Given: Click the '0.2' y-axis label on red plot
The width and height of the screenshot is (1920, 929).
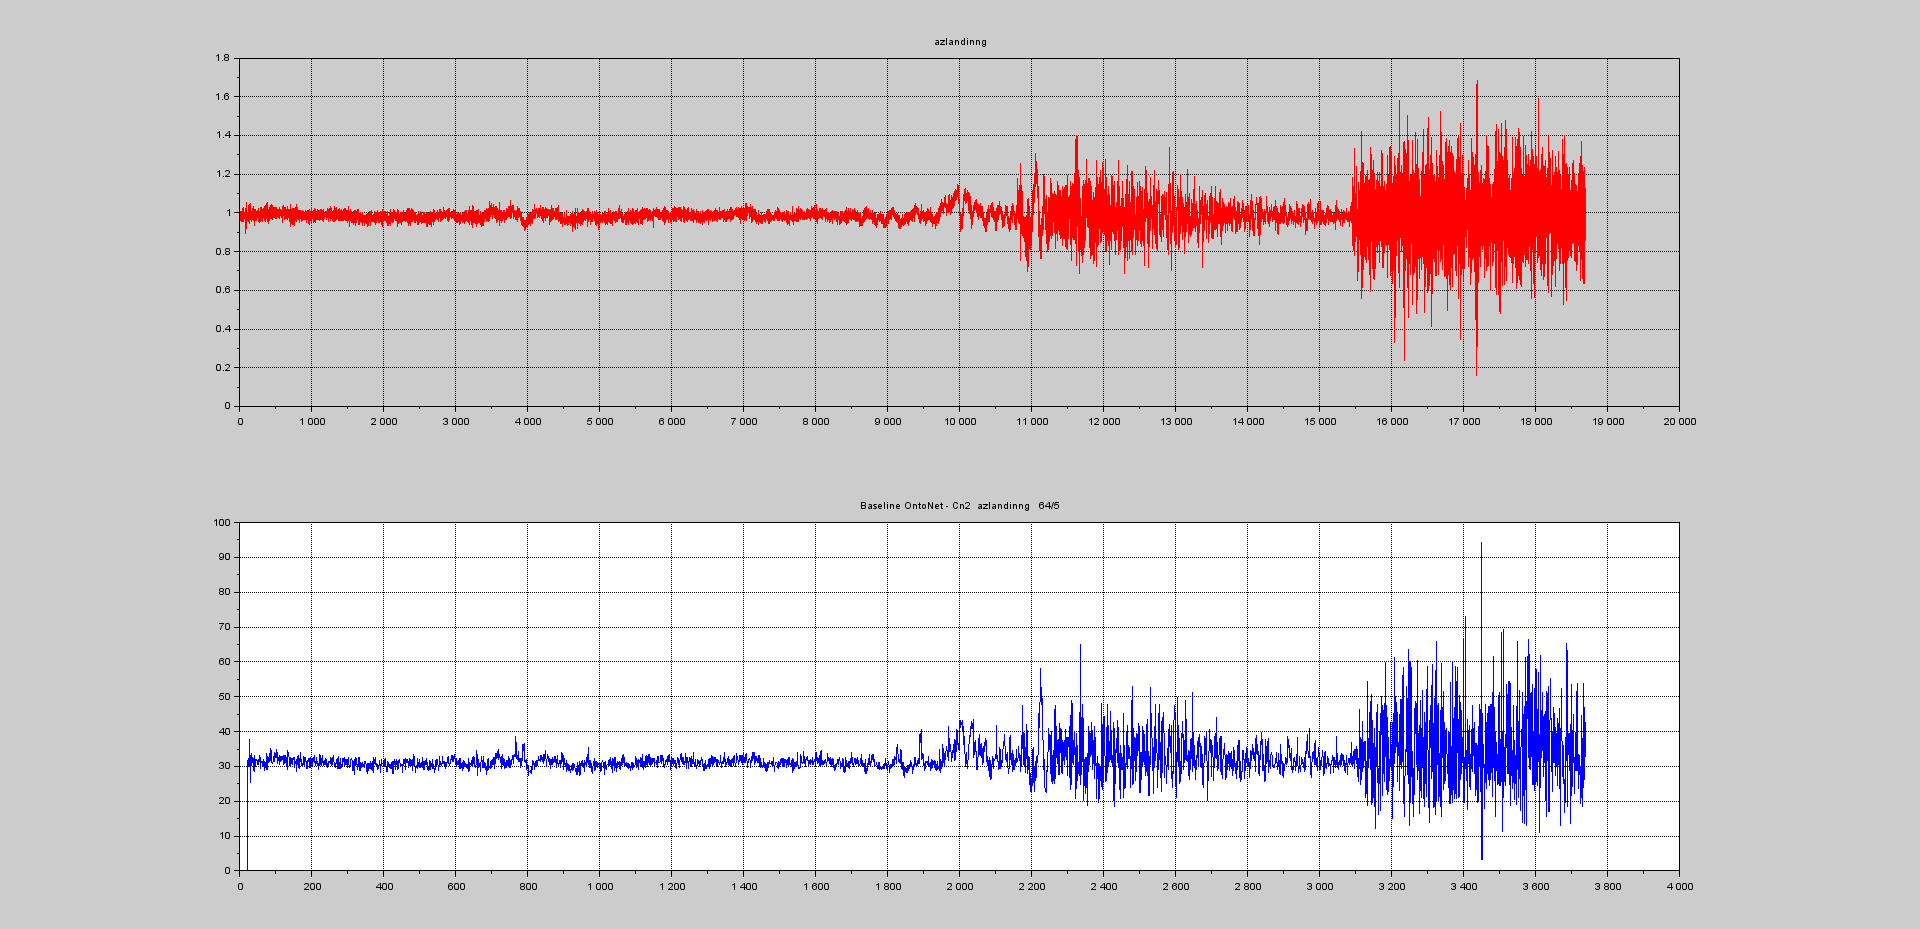Looking at the screenshot, I should [222, 368].
